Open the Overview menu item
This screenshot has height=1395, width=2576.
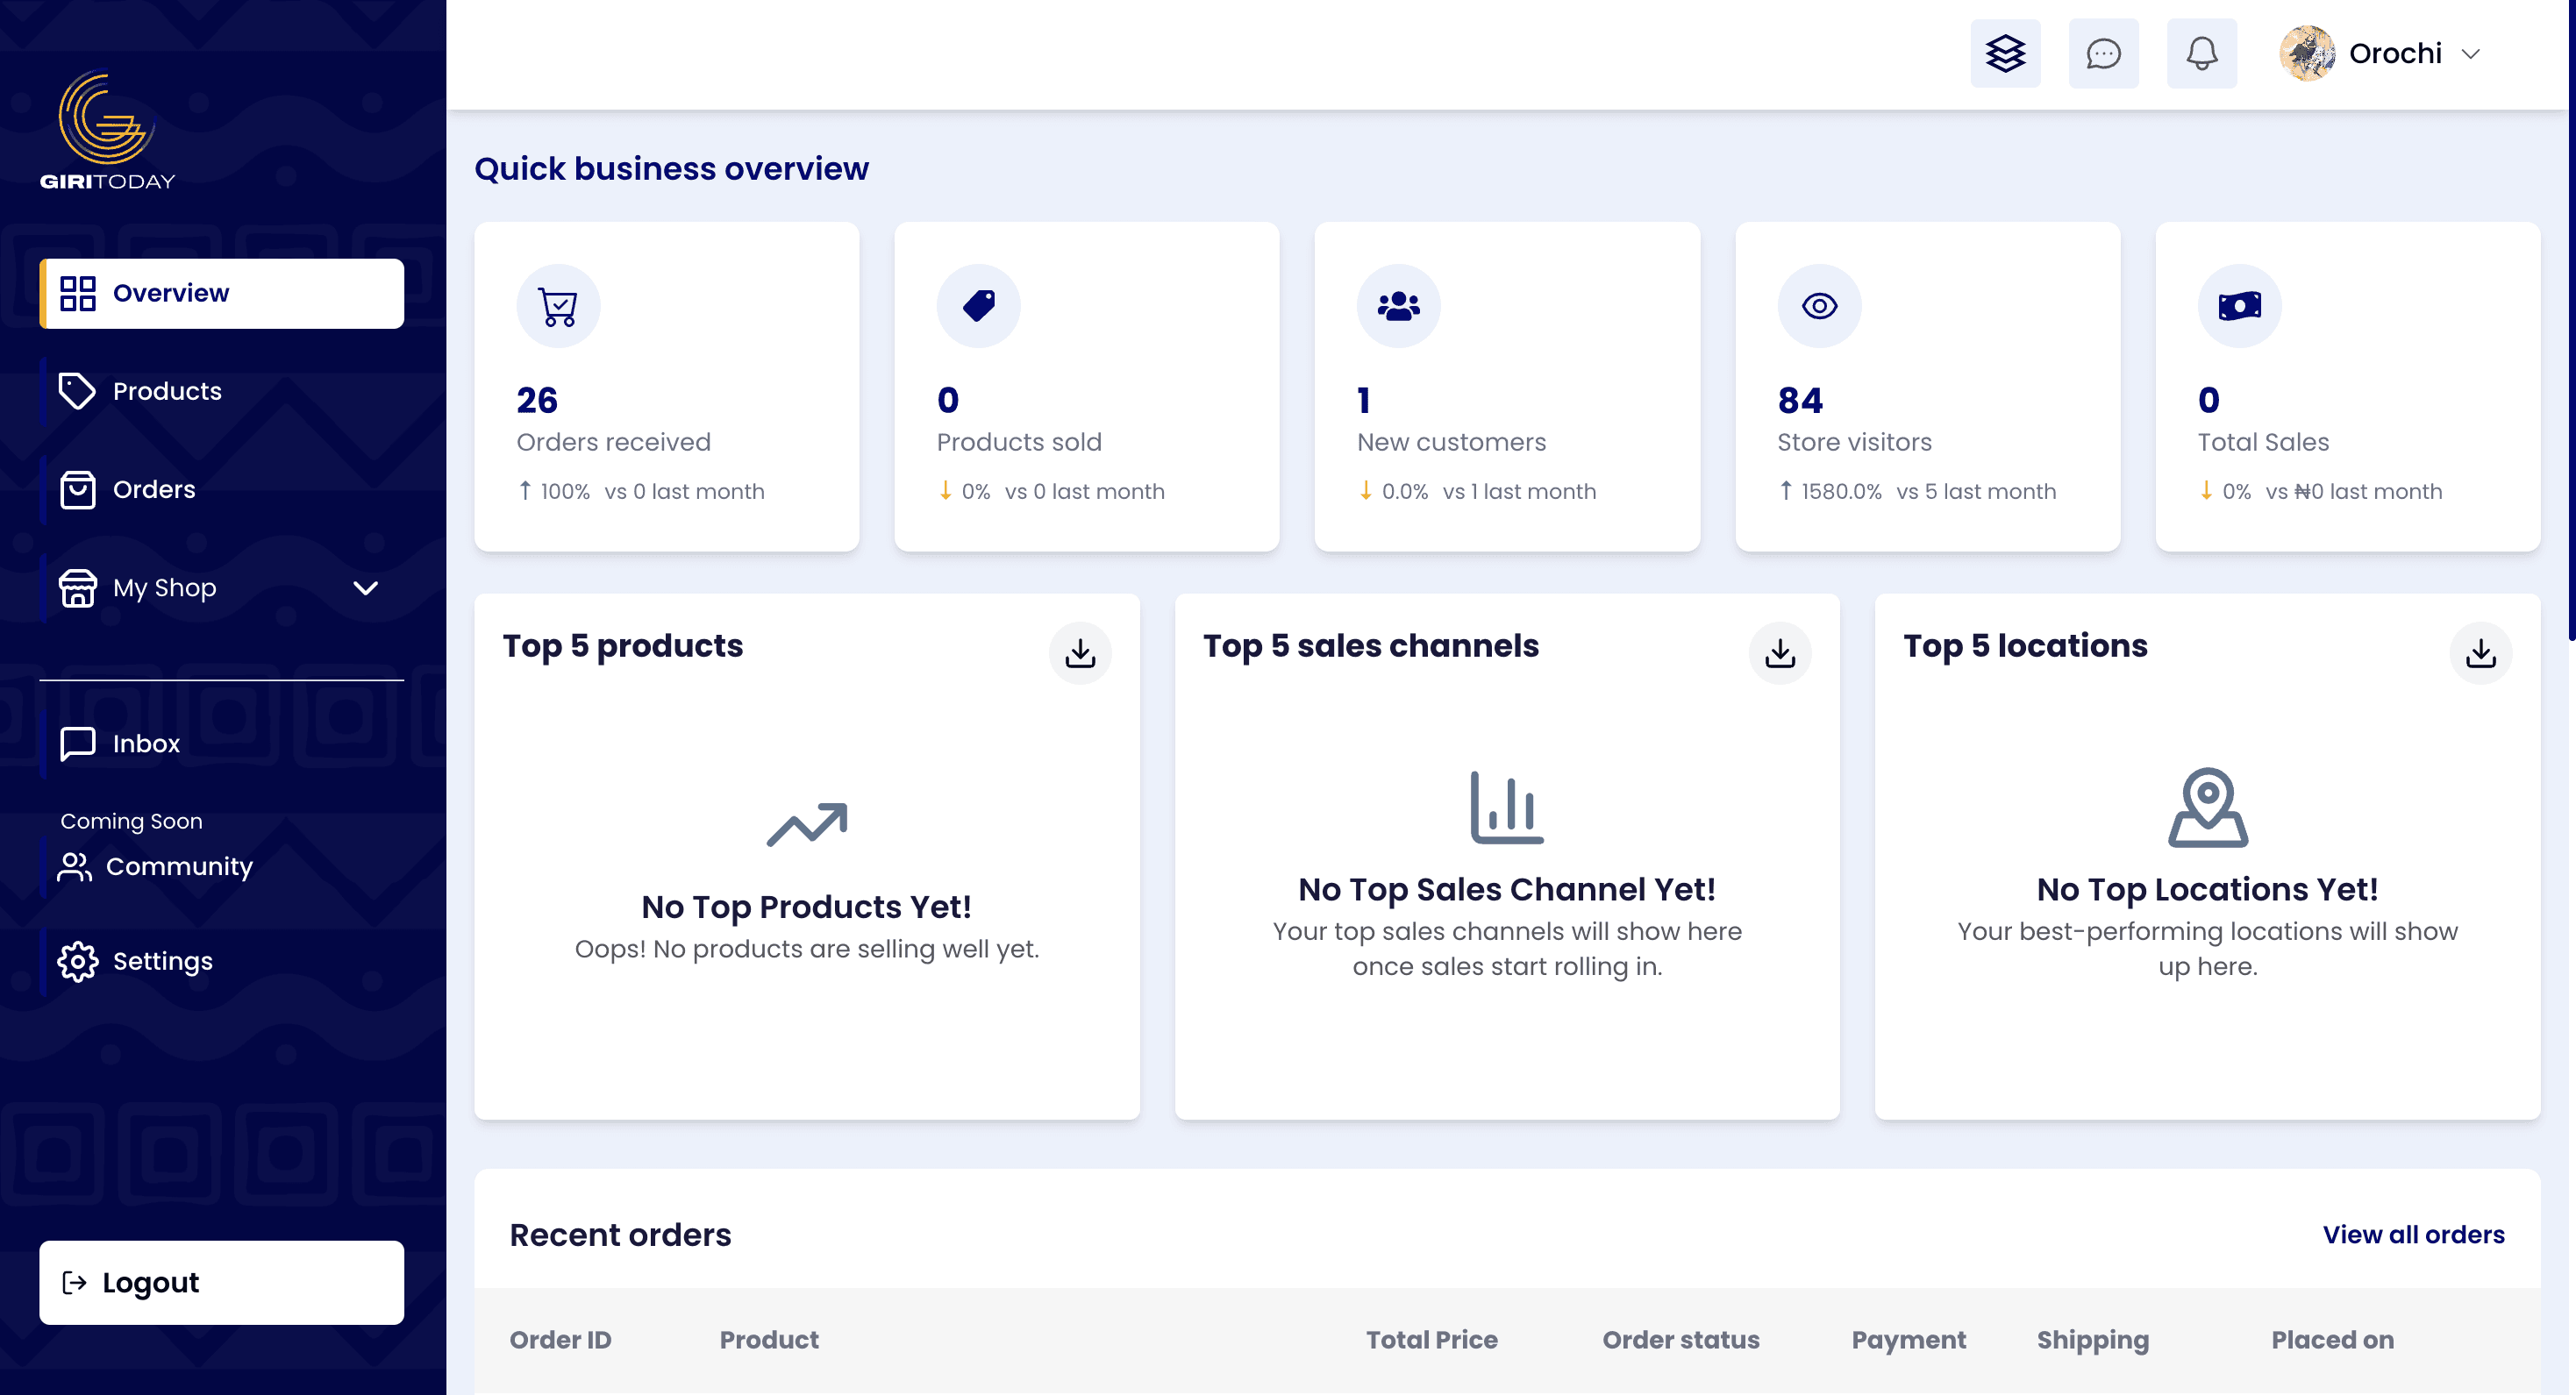[221, 293]
